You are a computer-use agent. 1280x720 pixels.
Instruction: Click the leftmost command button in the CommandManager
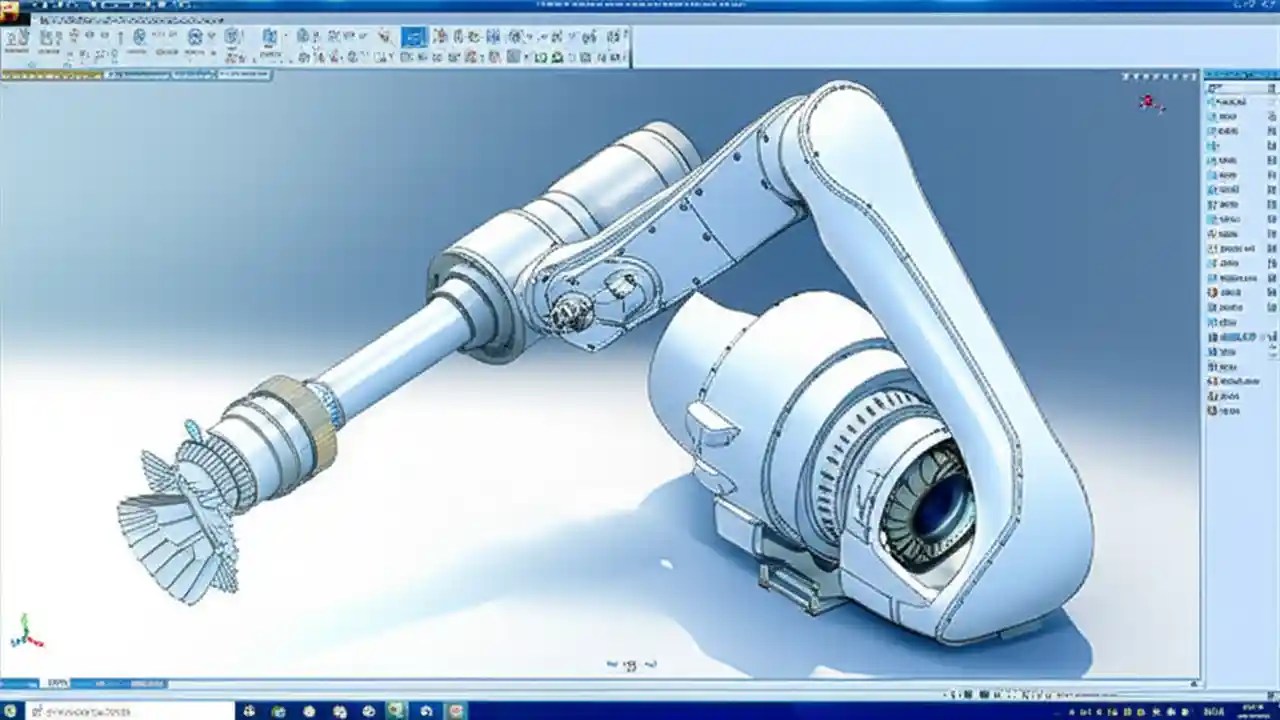pos(16,38)
